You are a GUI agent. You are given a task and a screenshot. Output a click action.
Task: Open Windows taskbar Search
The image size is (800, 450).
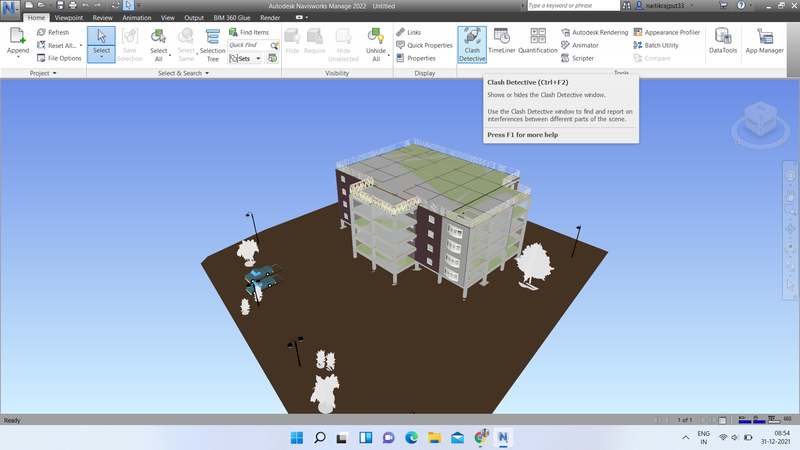pyautogui.click(x=319, y=438)
